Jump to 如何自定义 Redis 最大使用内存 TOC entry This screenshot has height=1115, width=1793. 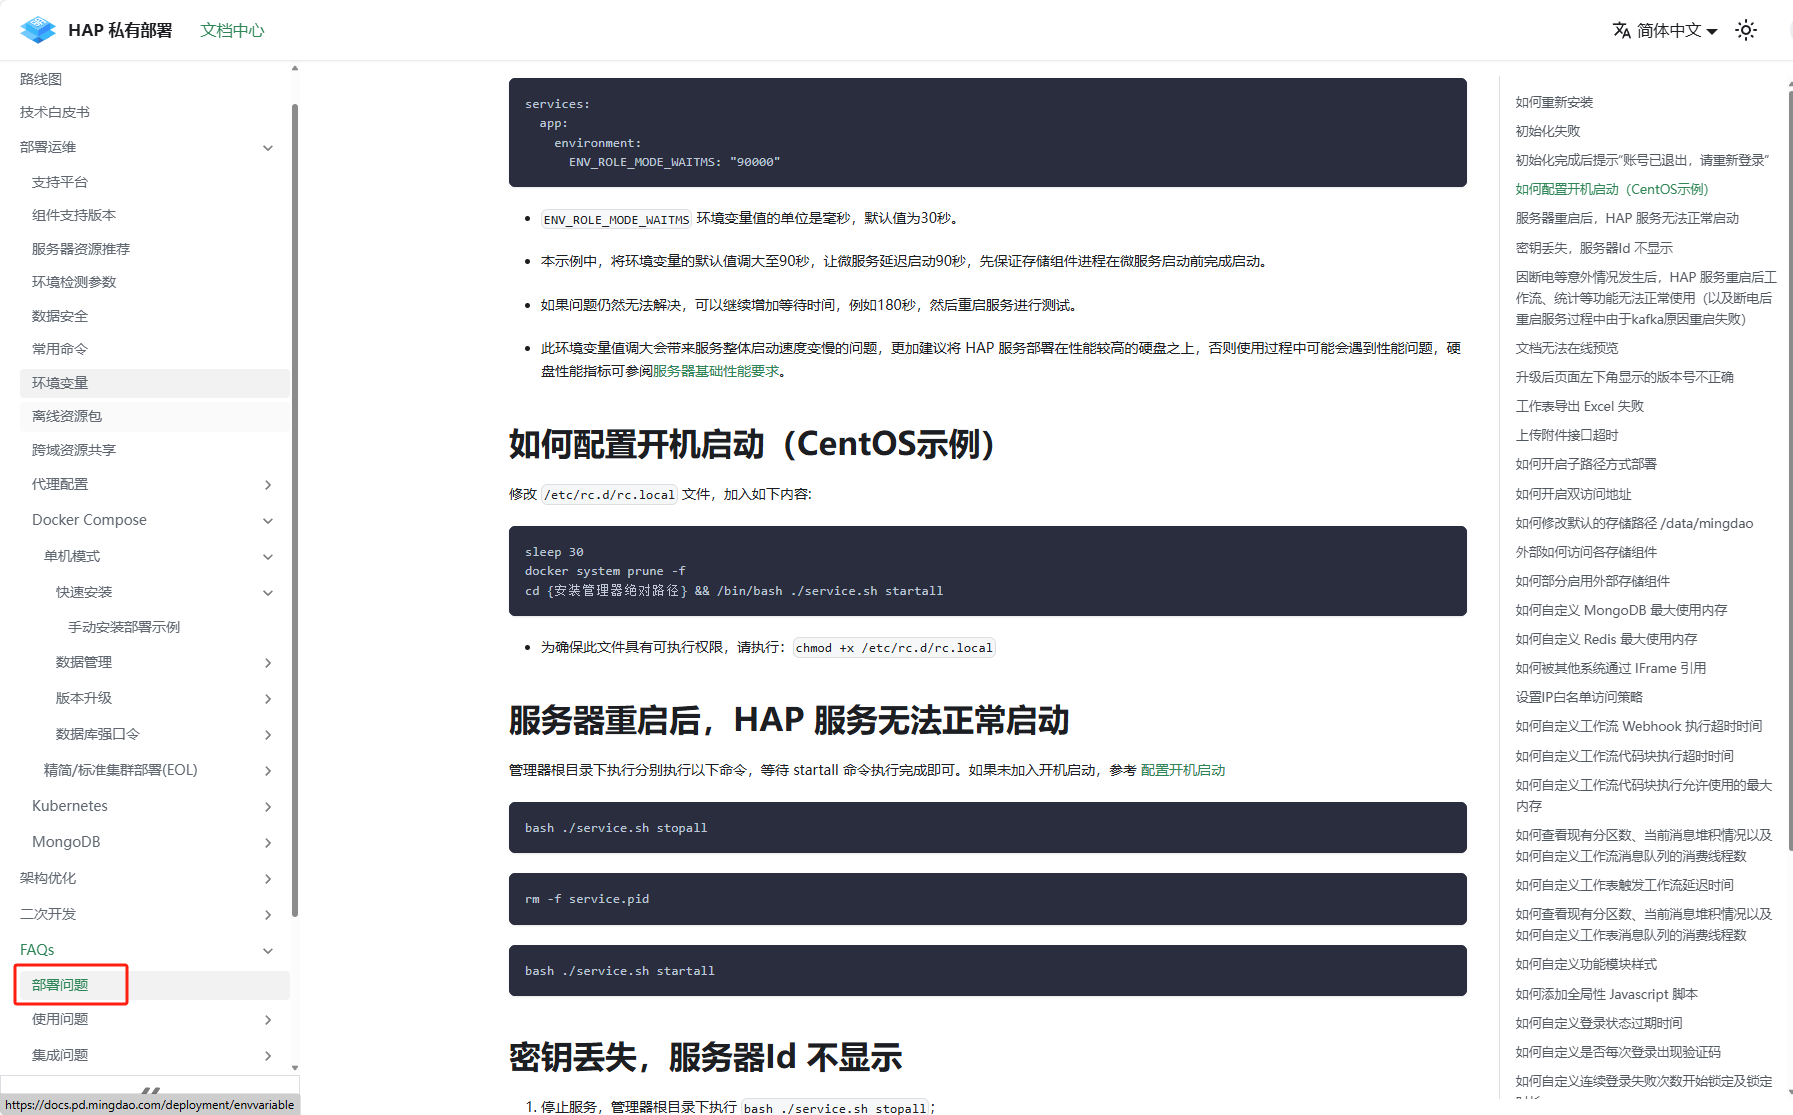click(x=1606, y=639)
